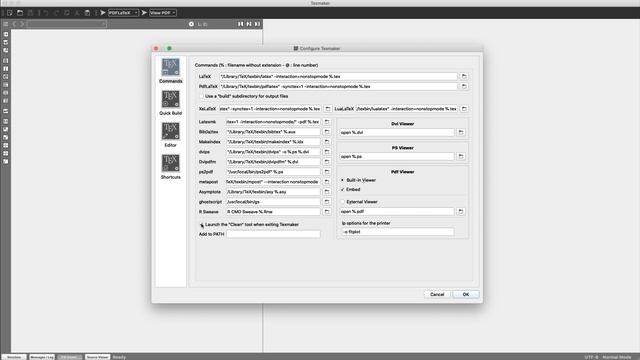
Task: Click into the Dvi Viewer command field
Action: point(397,132)
